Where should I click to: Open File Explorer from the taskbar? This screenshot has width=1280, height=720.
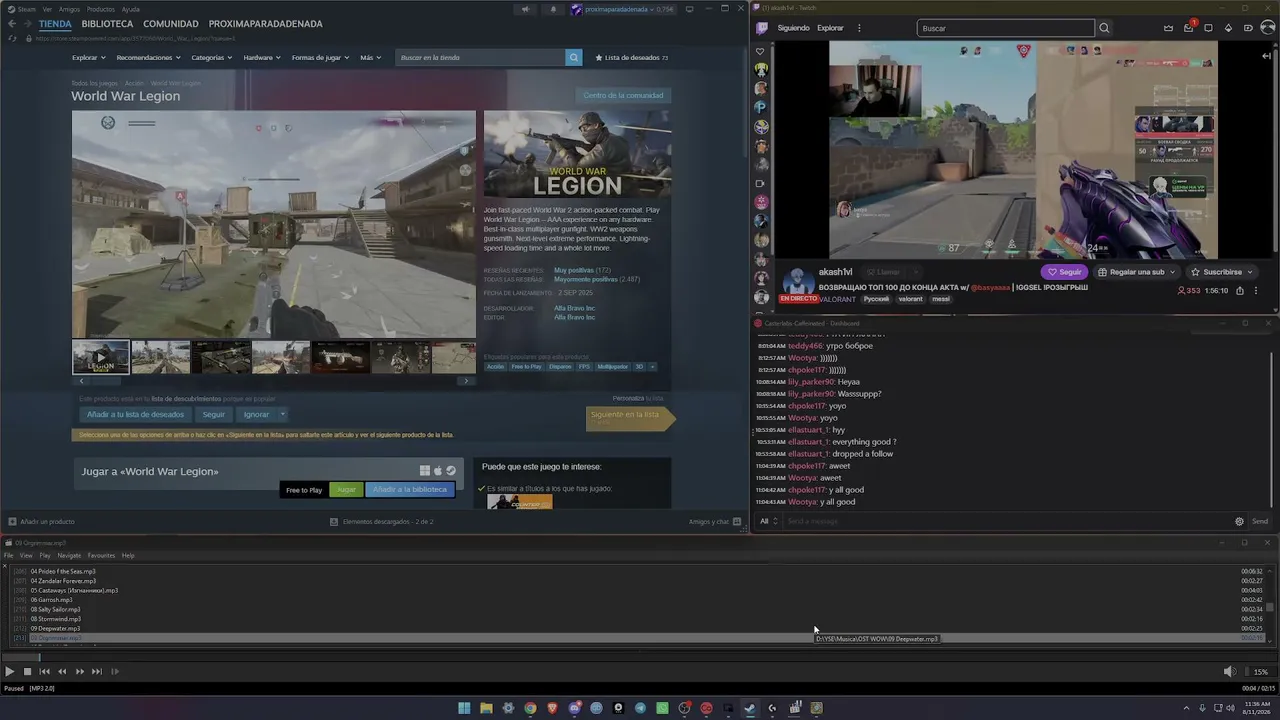[x=486, y=708]
